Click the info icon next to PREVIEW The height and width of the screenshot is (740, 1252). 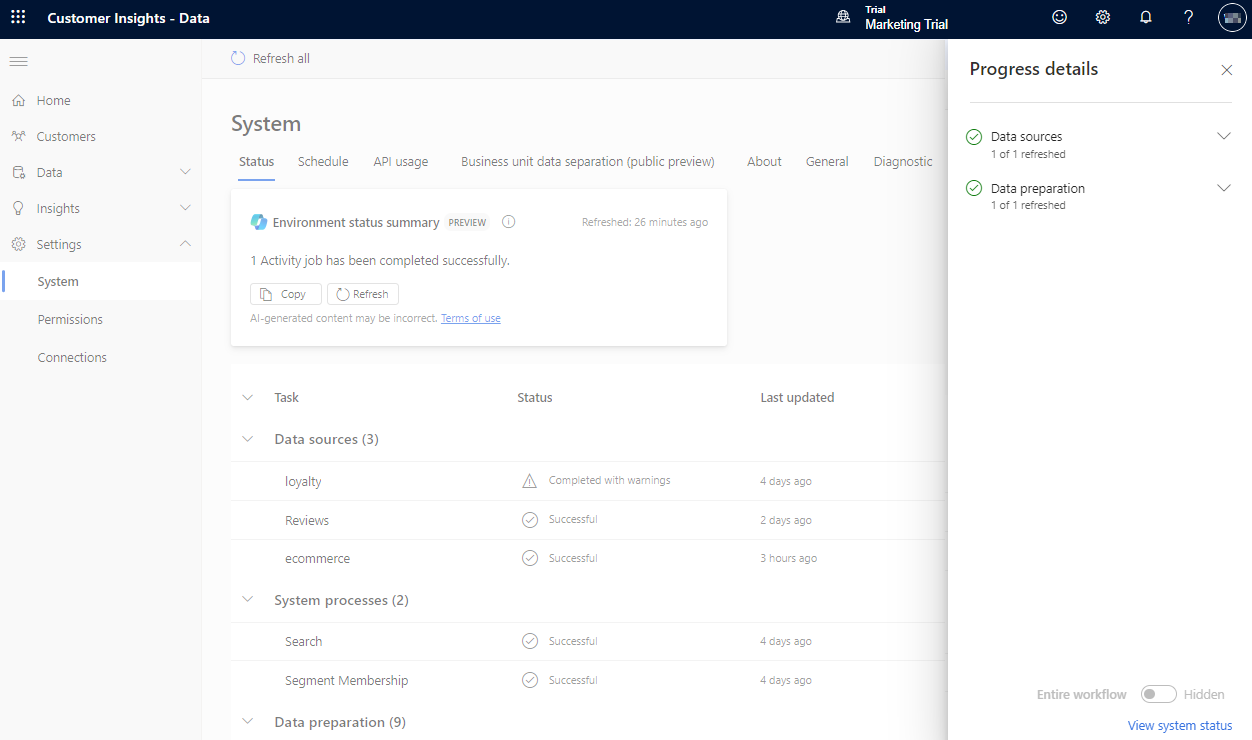(508, 221)
